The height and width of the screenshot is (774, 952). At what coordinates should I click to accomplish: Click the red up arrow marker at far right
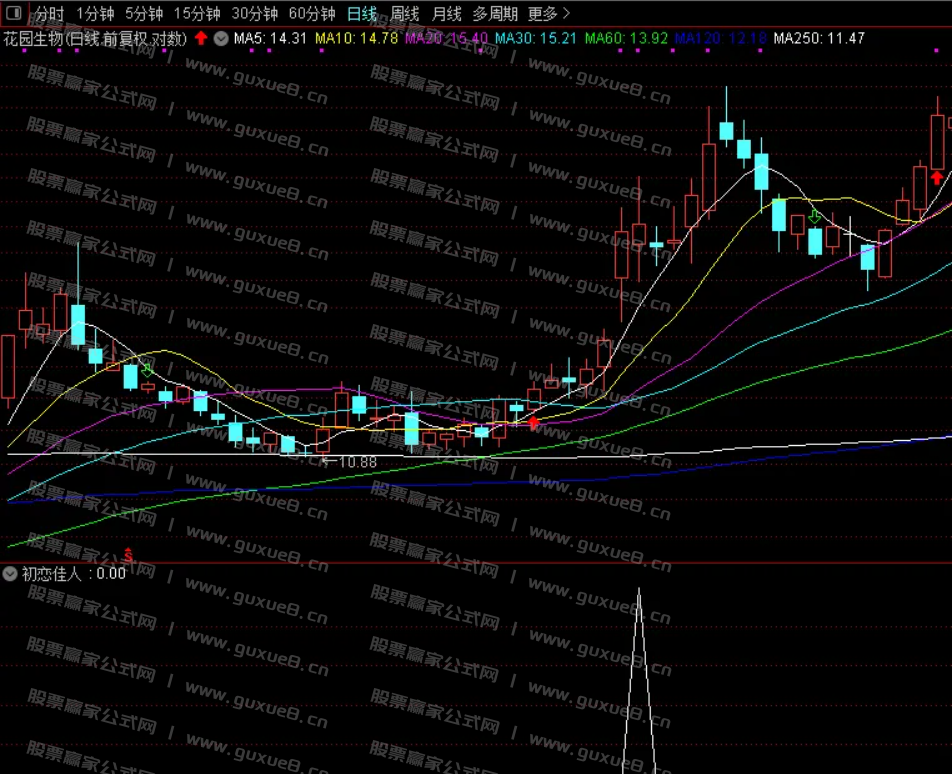click(x=936, y=178)
